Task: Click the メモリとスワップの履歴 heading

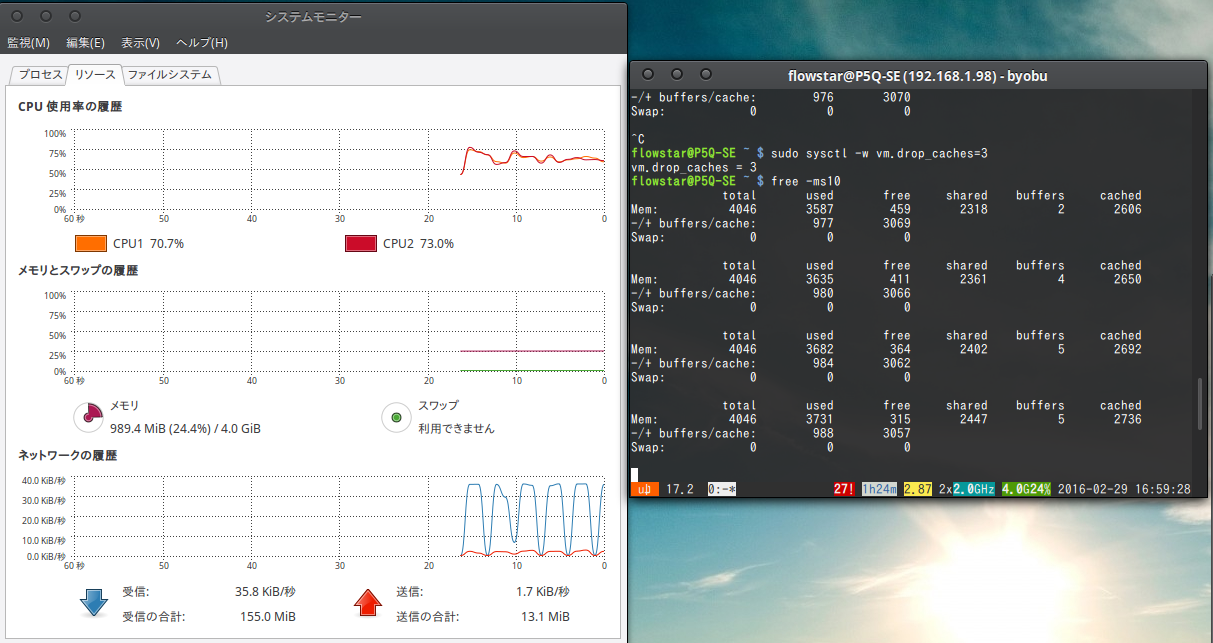Action: [x=78, y=270]
